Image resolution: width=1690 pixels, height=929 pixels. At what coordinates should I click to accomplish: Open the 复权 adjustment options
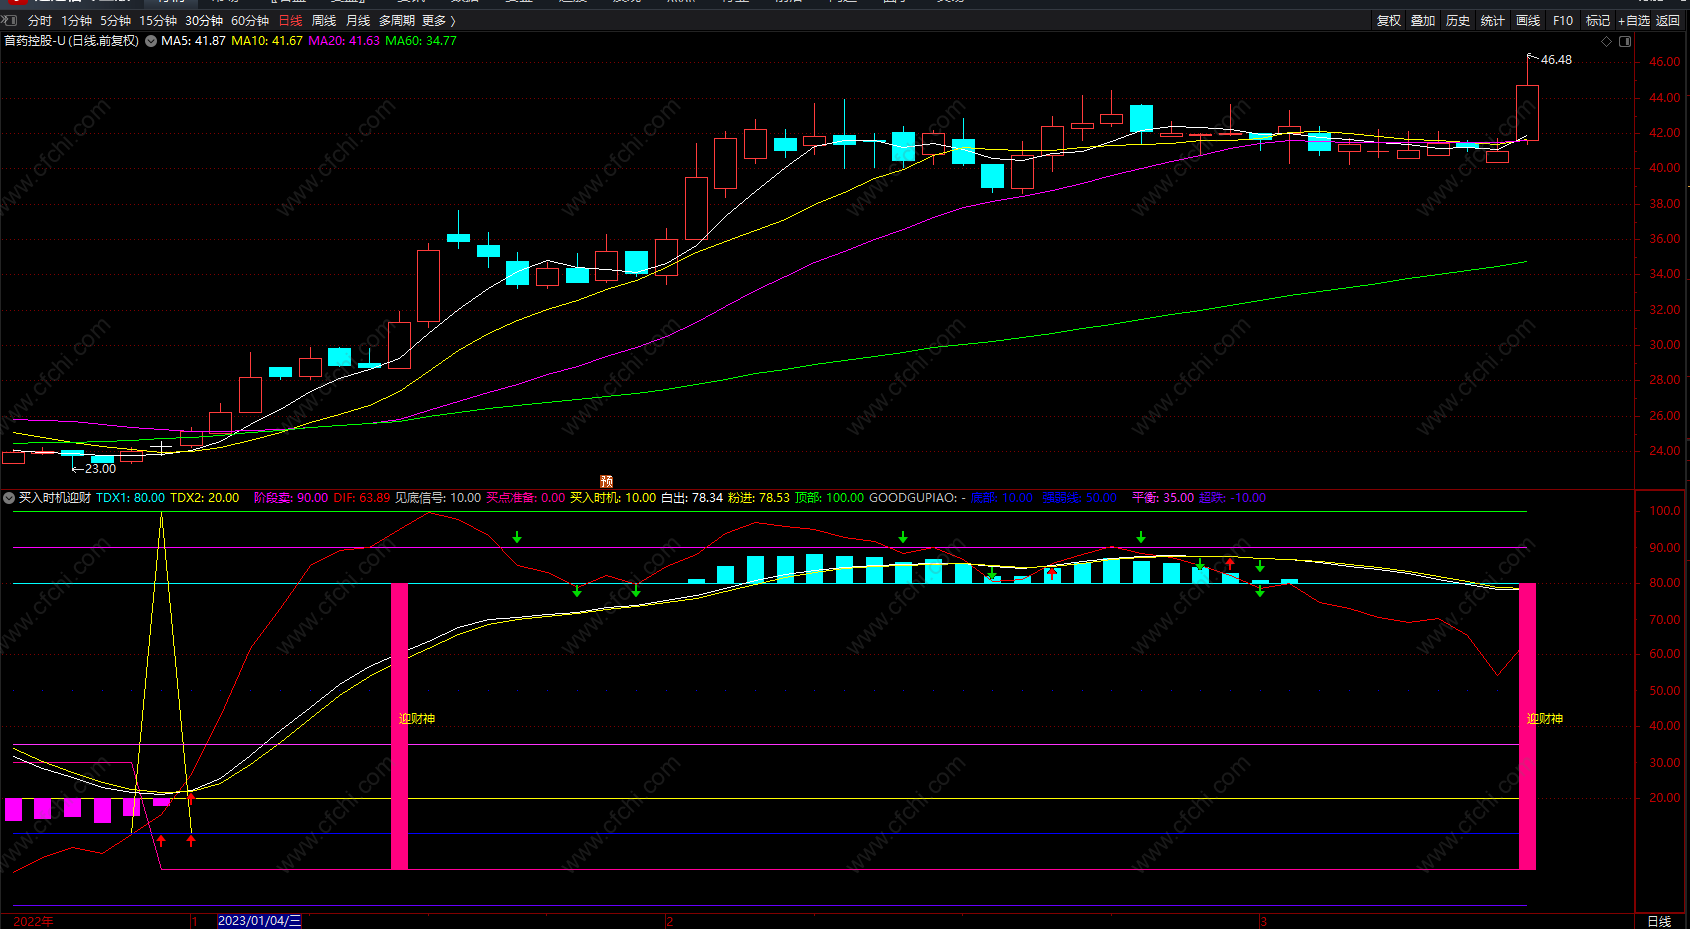pyautogui.click(x=1389, y=21)
